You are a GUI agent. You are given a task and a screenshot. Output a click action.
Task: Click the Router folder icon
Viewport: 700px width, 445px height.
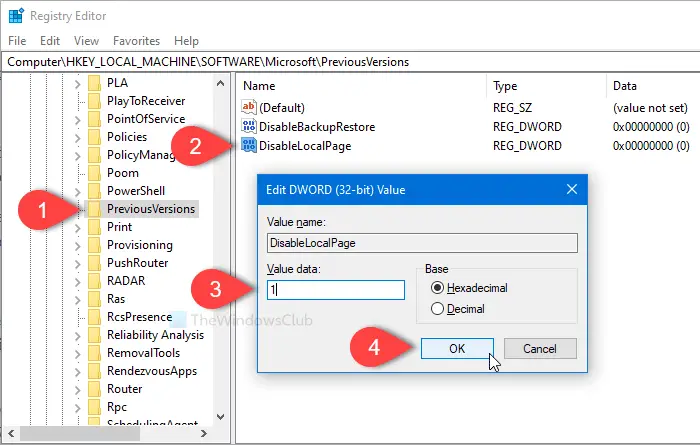94,389
